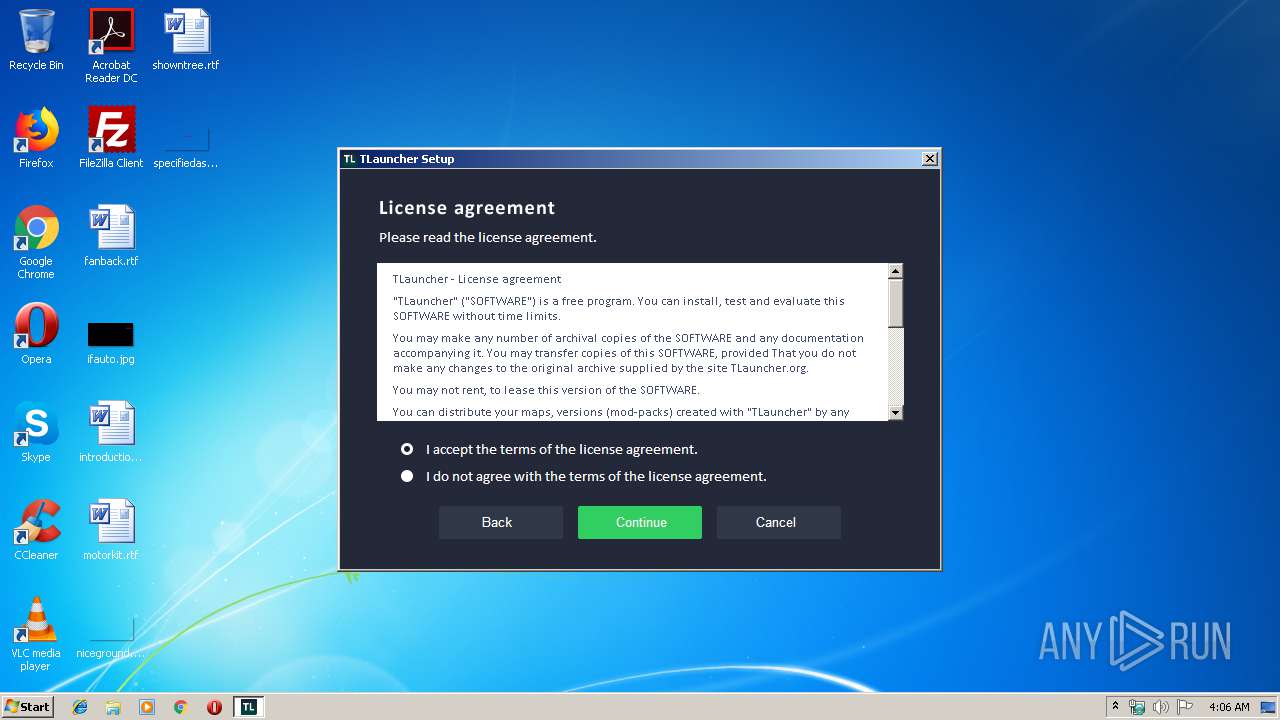Viewport: 1280px width, 720px height.
Task: Click inside the license agreement text
Action: click(632, 342)
